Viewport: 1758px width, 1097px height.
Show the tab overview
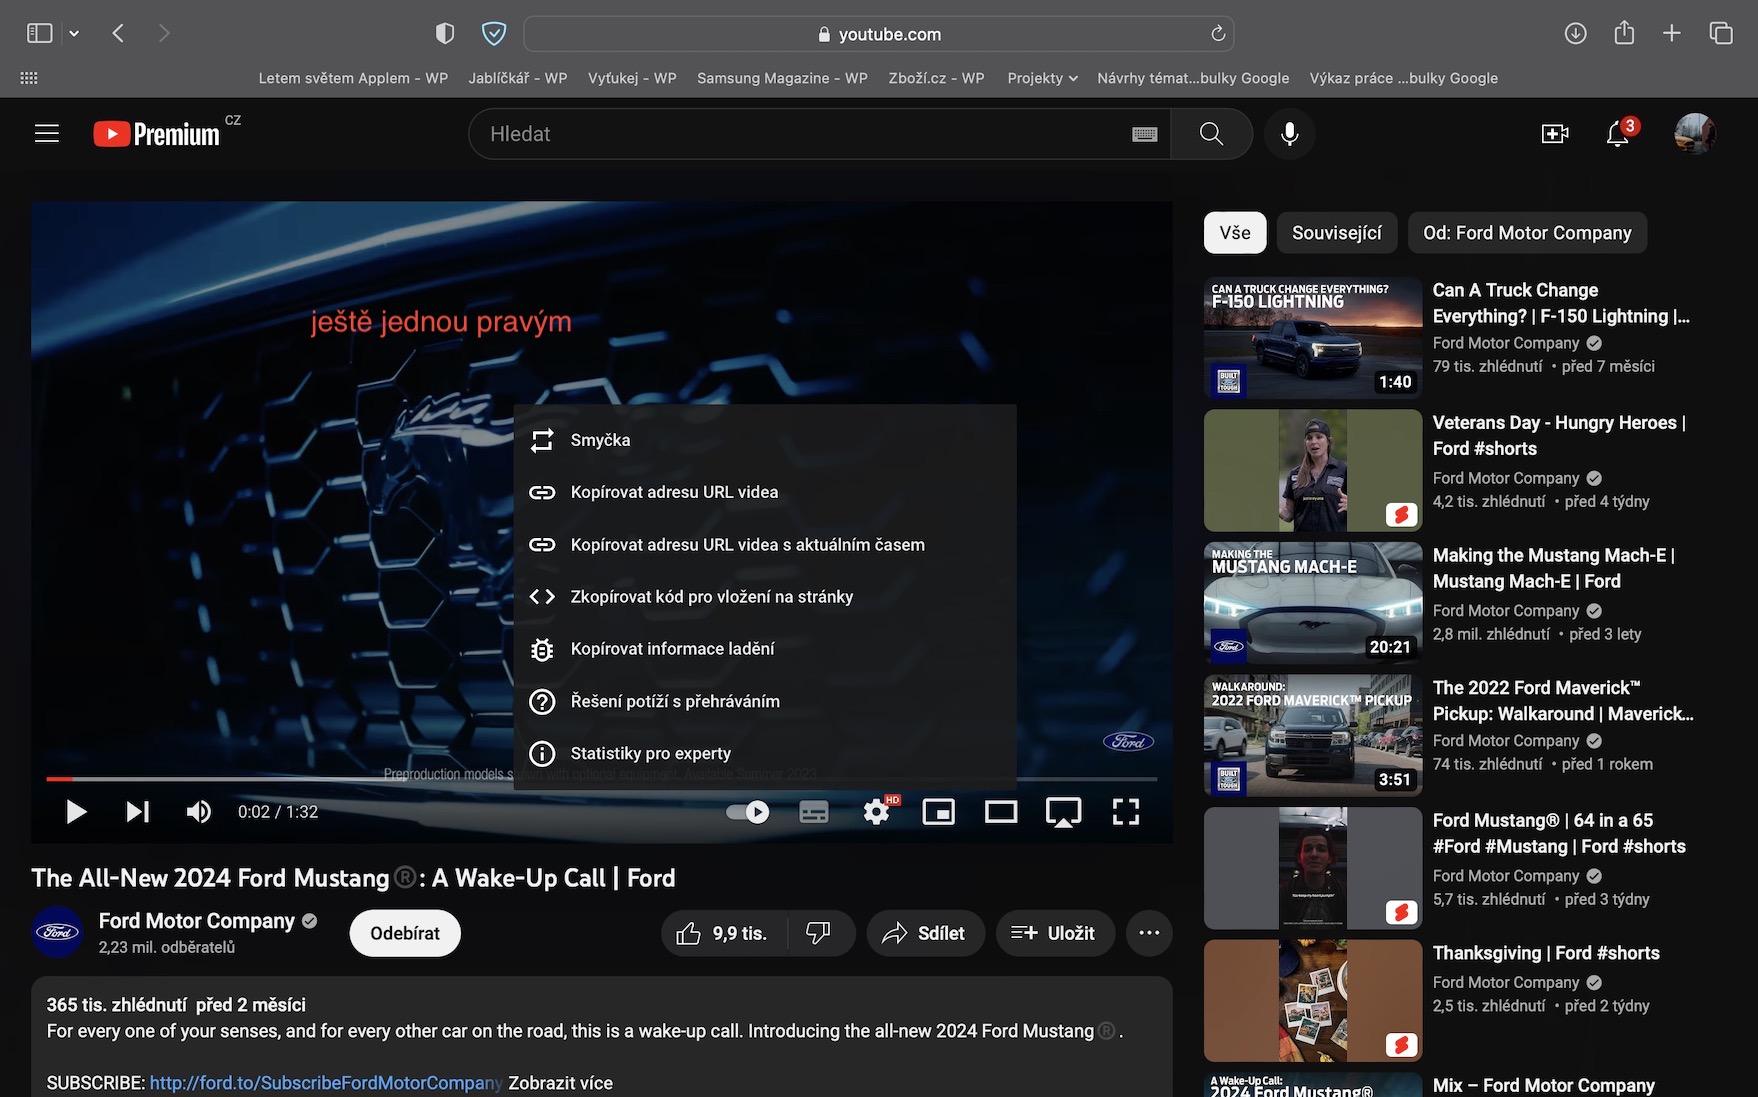[1721, 34]
